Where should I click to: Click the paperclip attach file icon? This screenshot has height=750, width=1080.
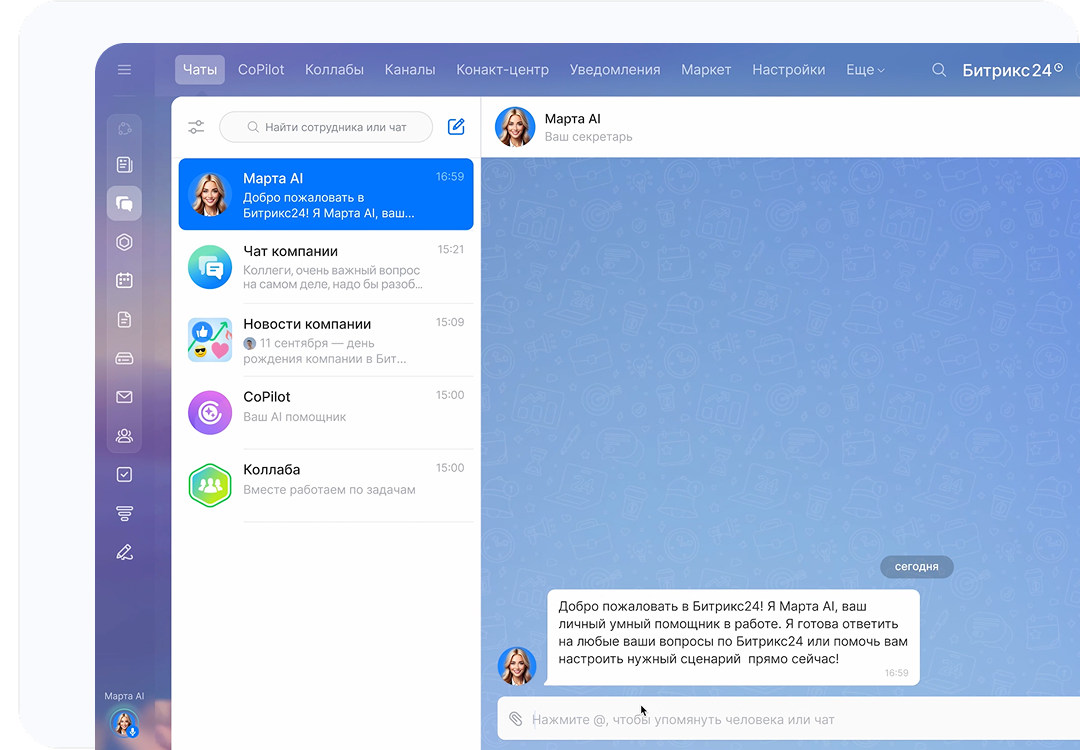pos(516,719)
